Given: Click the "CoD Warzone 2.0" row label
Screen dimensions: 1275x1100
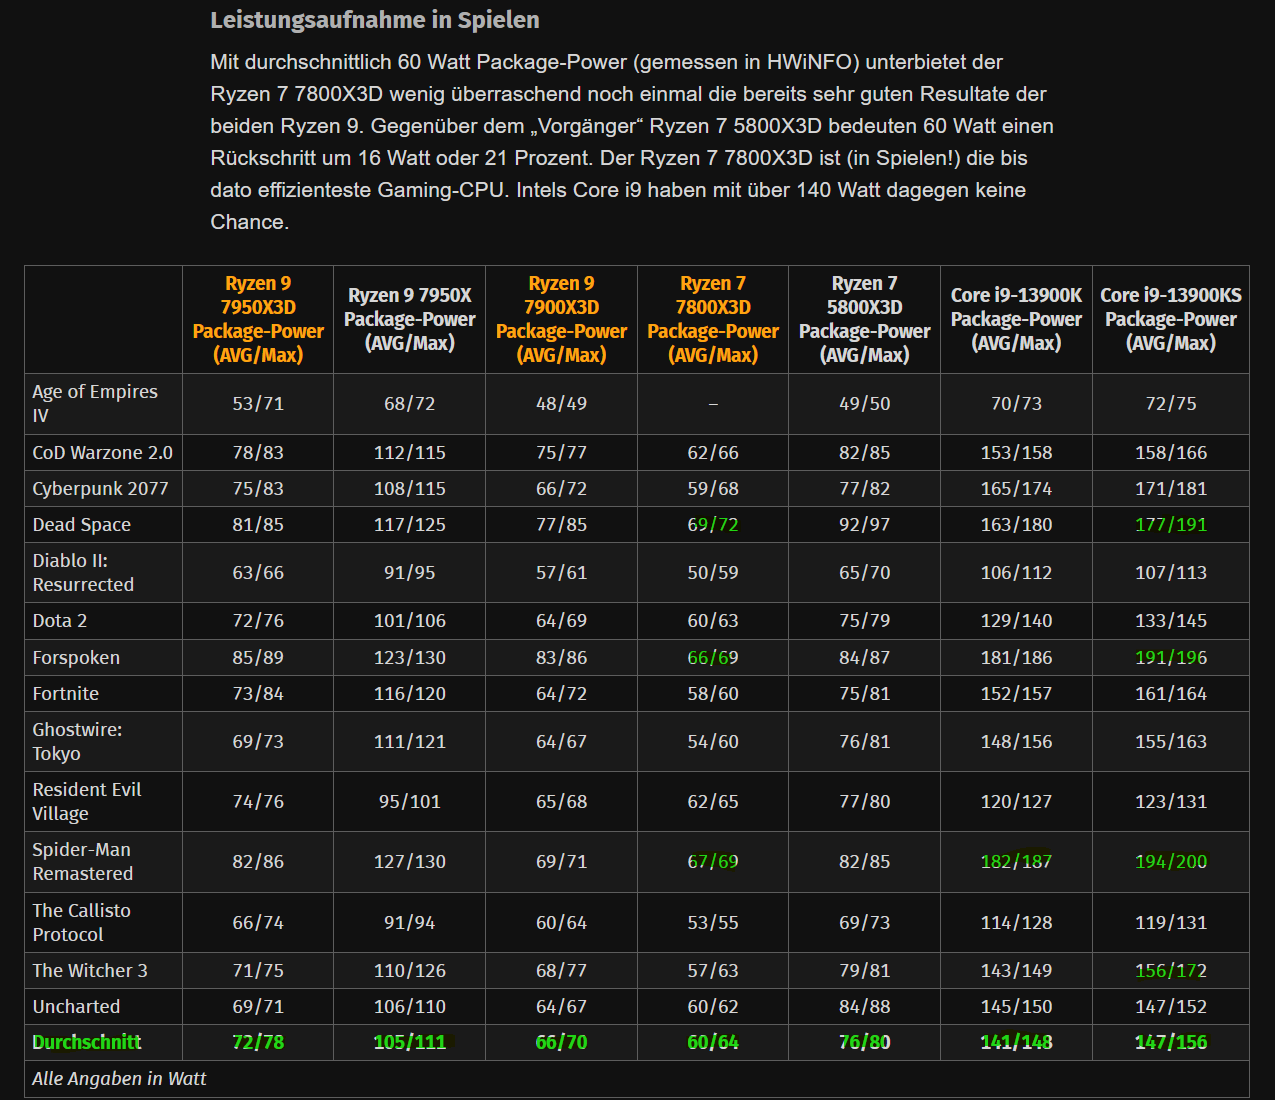Looking at the screenshot, I should 103,452.
